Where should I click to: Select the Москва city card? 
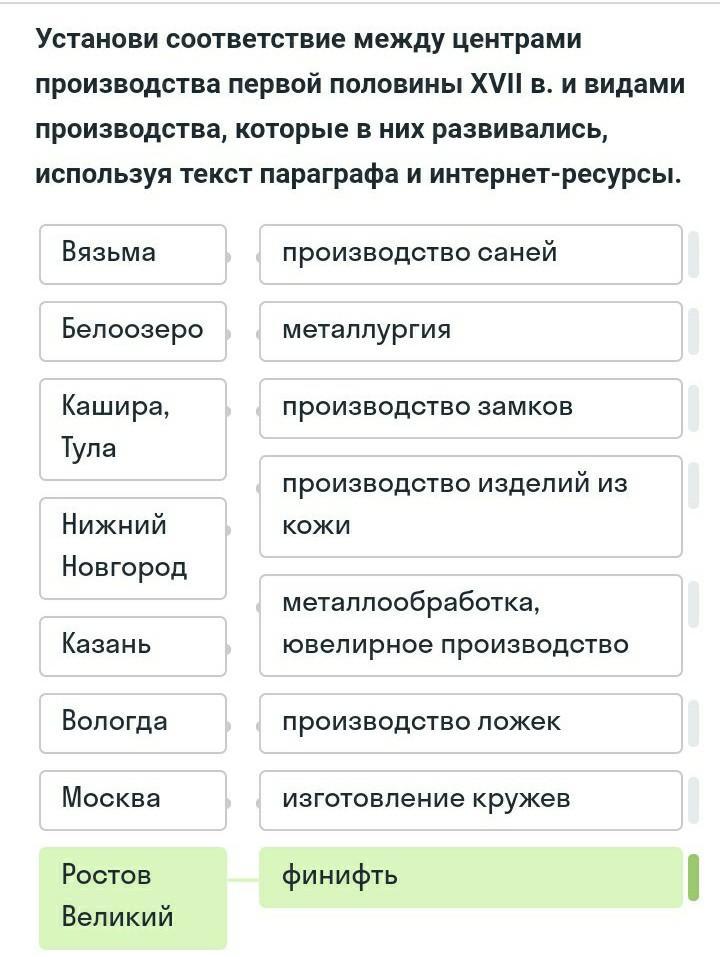pos(133,800)
